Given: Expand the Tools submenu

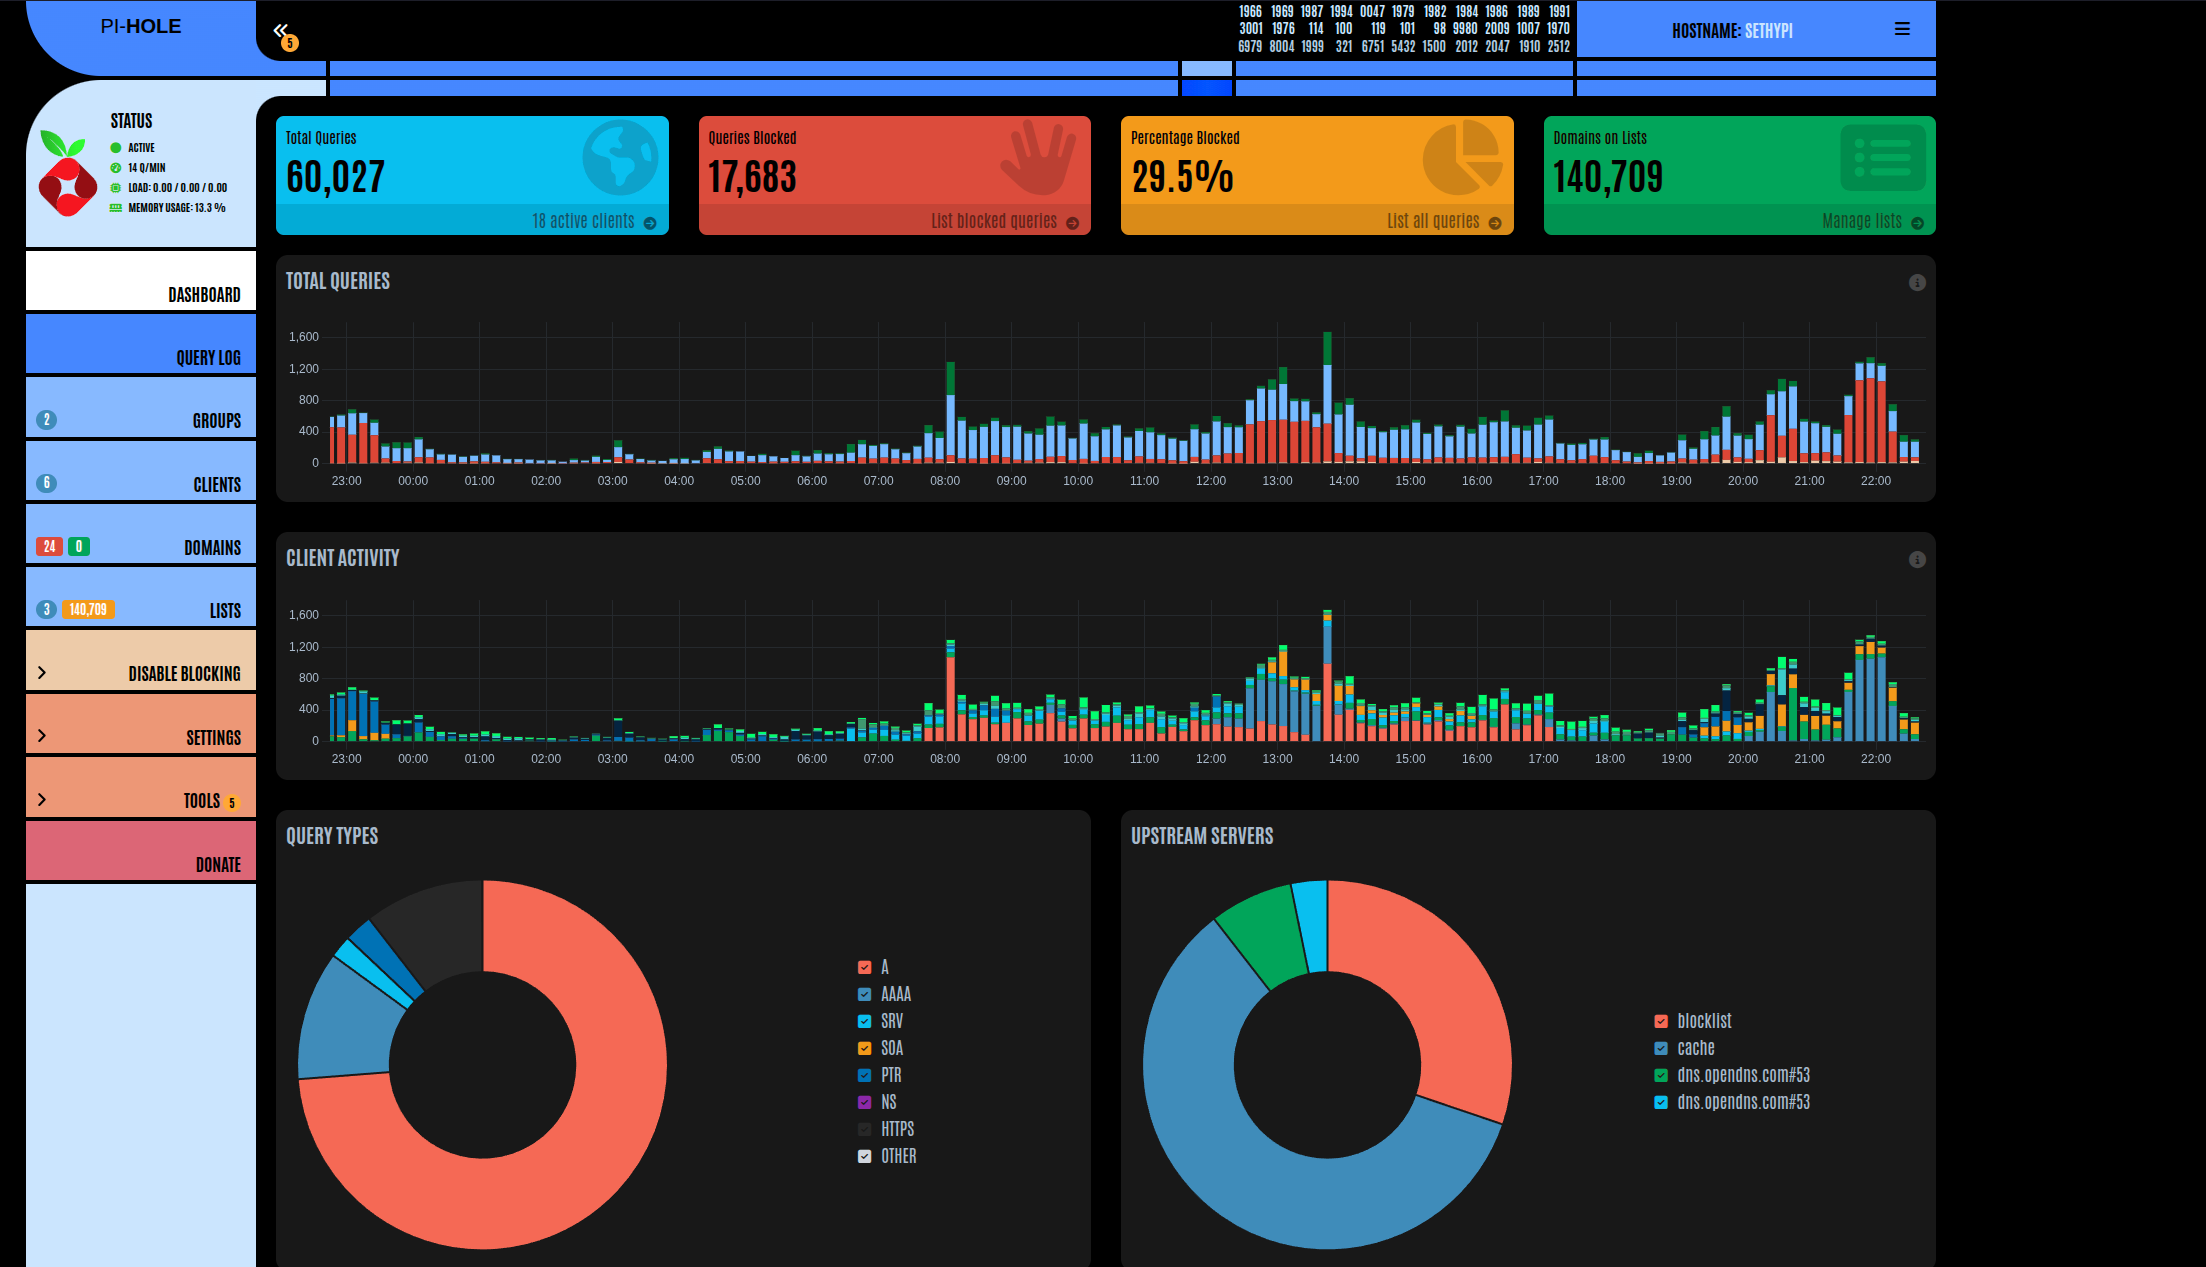Looking at the screenshot, I should 141,787.
